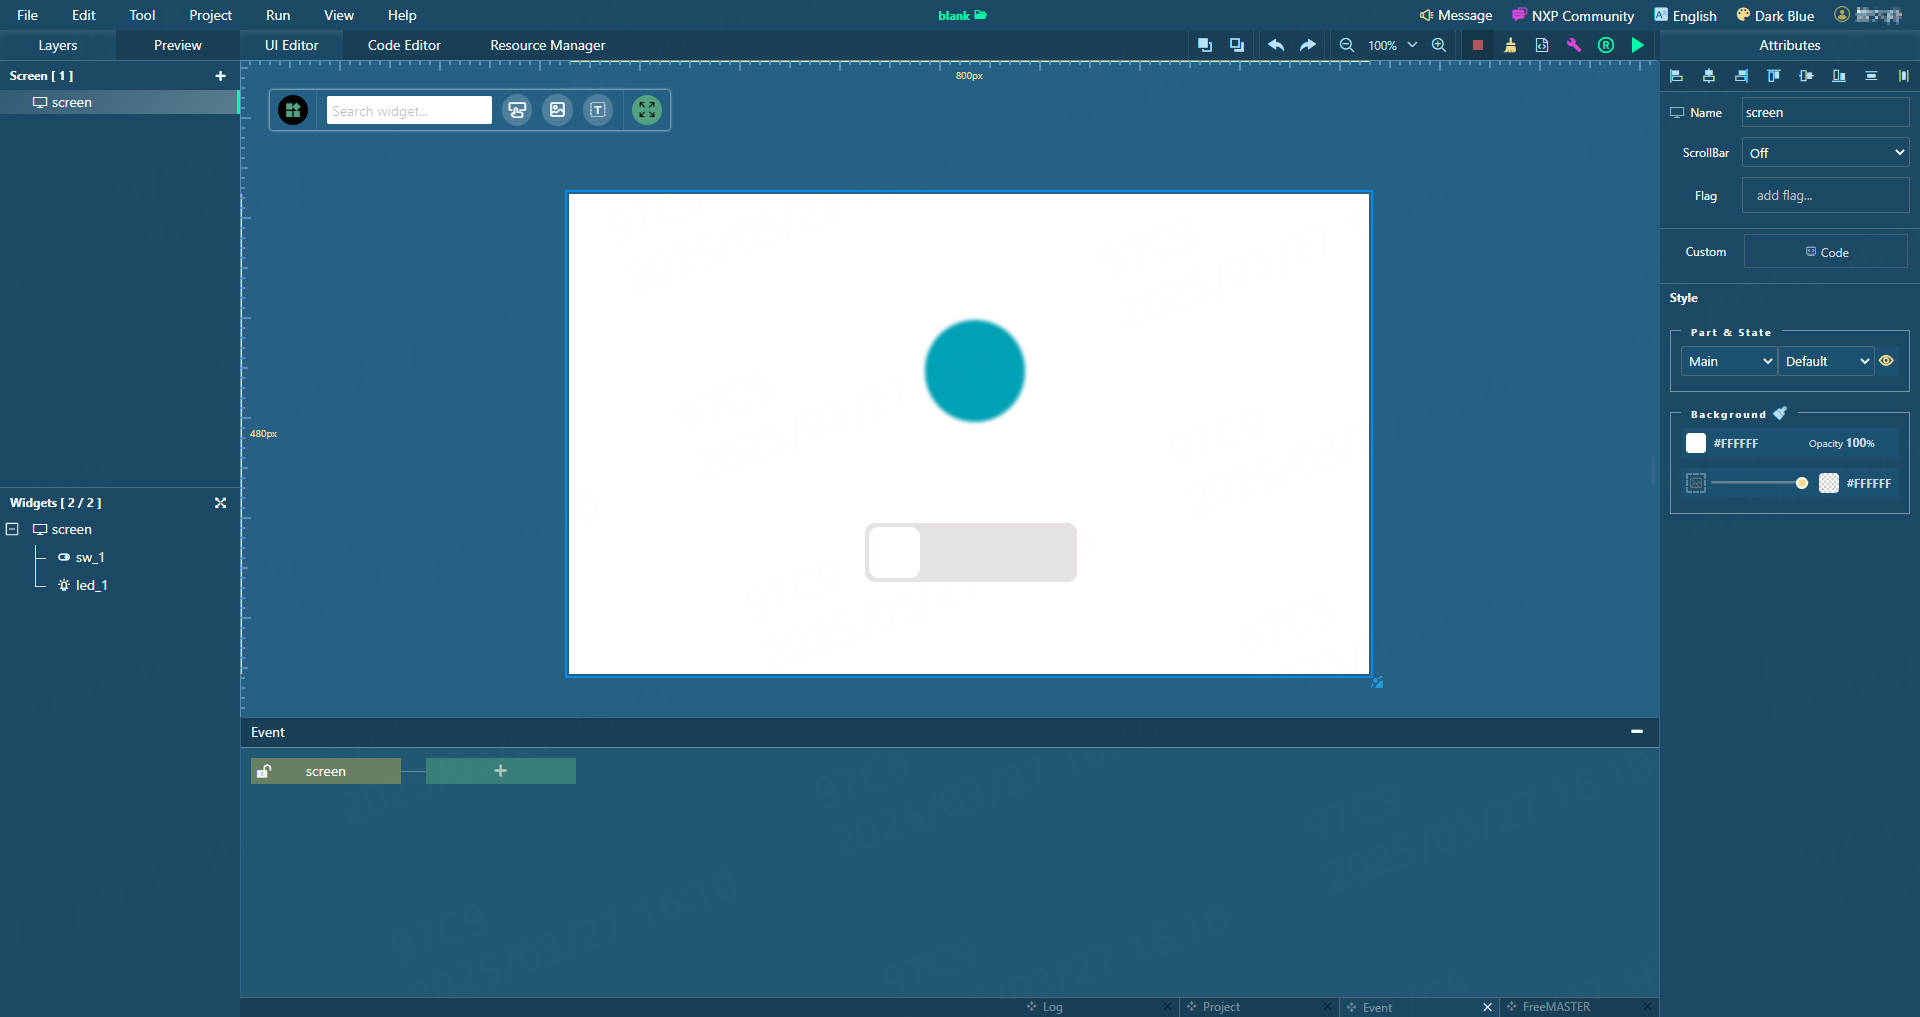Open the File menu
Screen dimensions: 1920x1017
coord(27,15)
